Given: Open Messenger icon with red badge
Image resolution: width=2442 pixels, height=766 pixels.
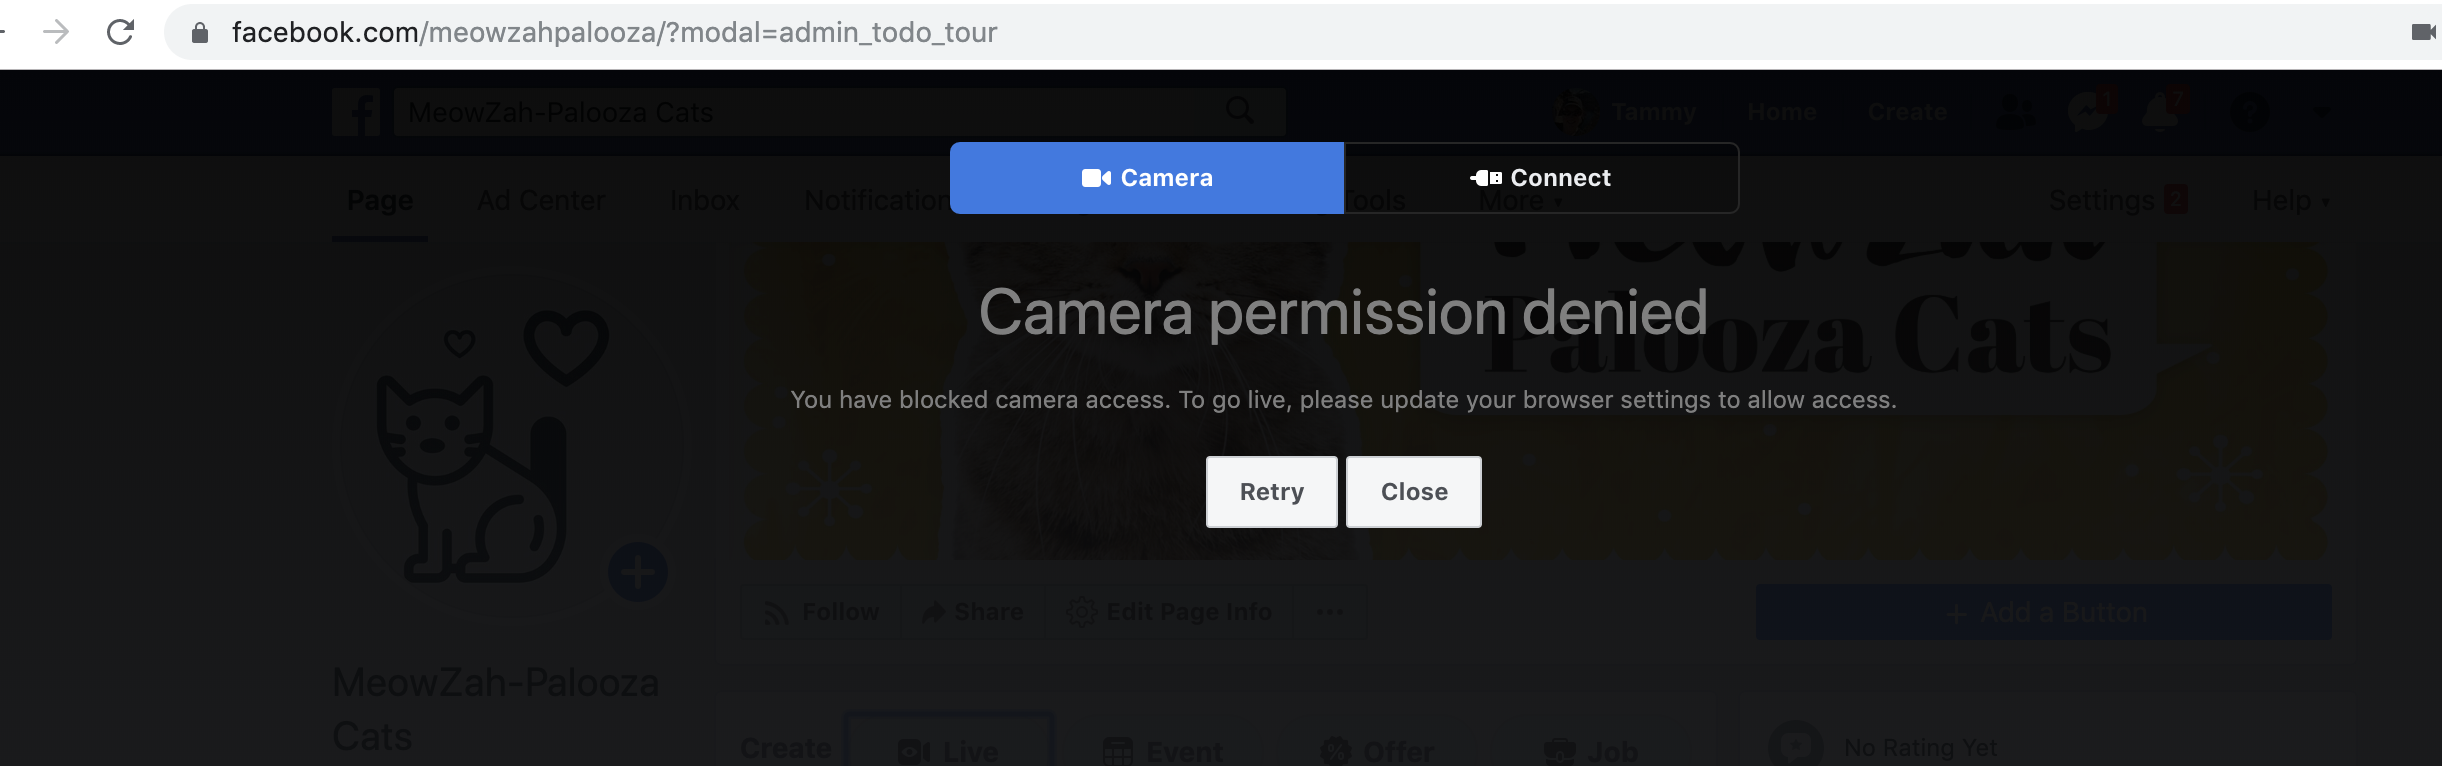Looking at the screenshot, I should coord(2088,112).
